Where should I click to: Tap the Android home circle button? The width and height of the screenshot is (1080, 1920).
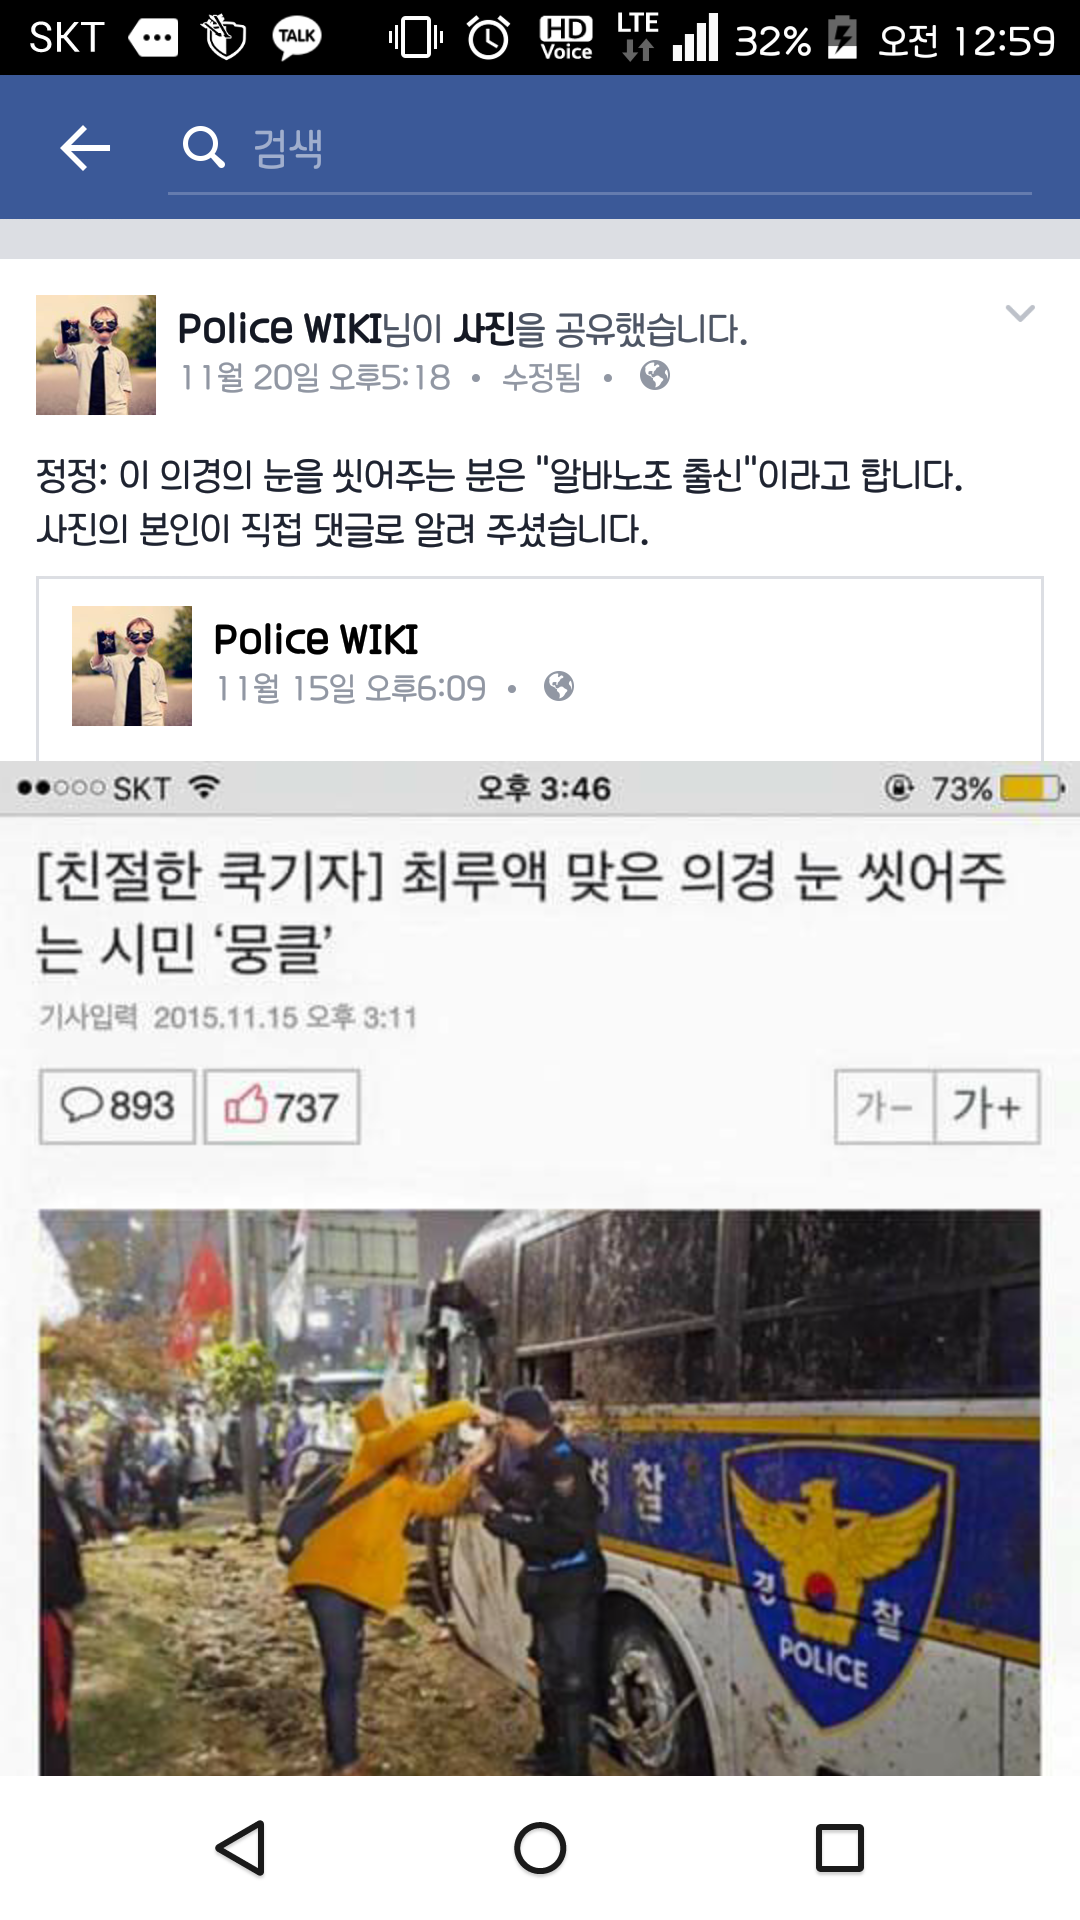tap(540, 1848)
